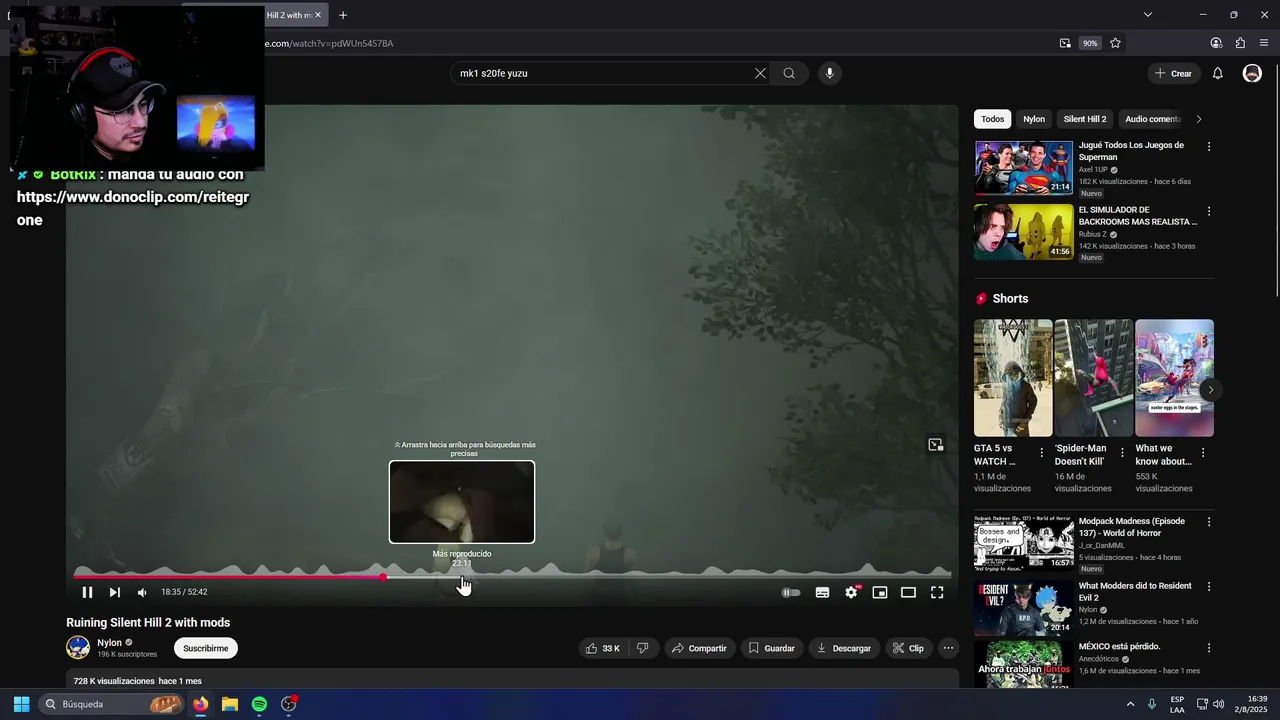Run search with the magnifier button
Image resolution: width=1280 pixels, height=720 pixels.
pyautogui.click(x=789, y=73)
